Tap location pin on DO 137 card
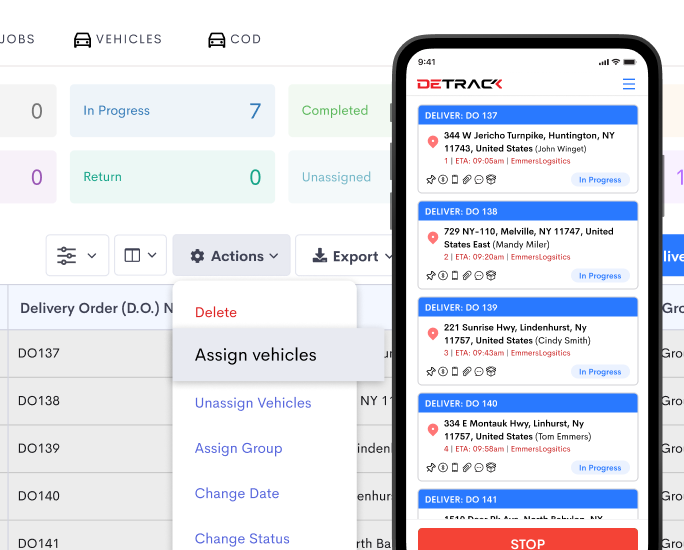This screenshot has height=550, width=684. click(x=433, y=142)
